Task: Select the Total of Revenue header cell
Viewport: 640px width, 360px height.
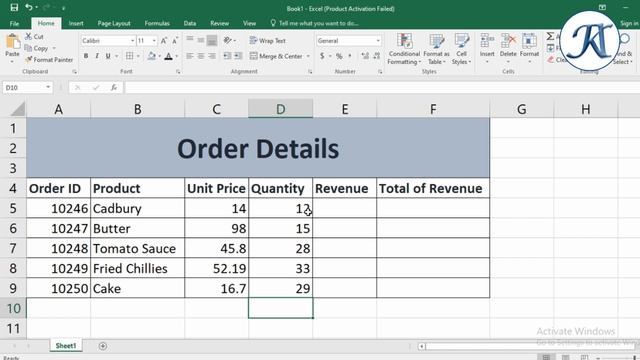Action: [433, 189]
